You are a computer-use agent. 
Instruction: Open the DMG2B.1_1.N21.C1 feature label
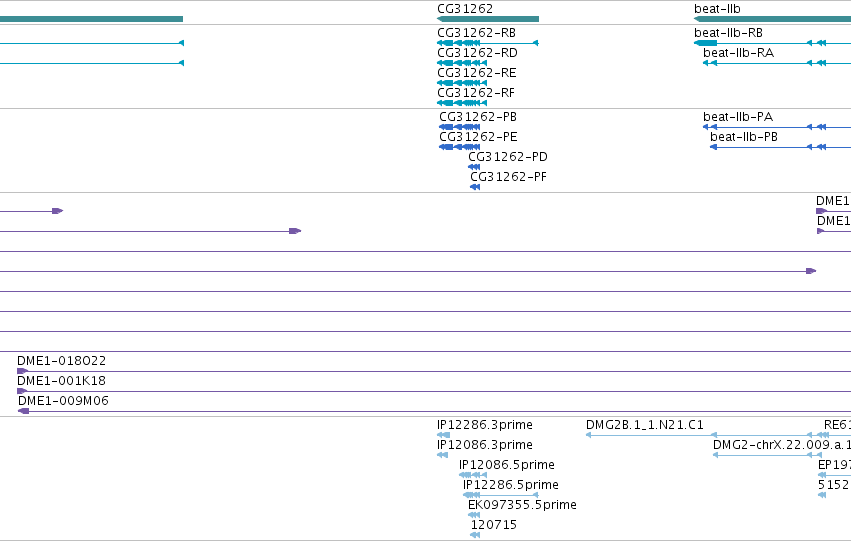pyautogui.click(x=644, y=425)
